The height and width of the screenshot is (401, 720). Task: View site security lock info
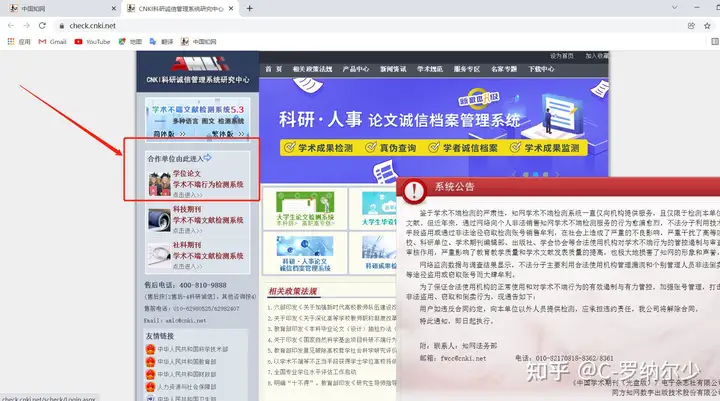pyautogui.click(x=62, y=26)
